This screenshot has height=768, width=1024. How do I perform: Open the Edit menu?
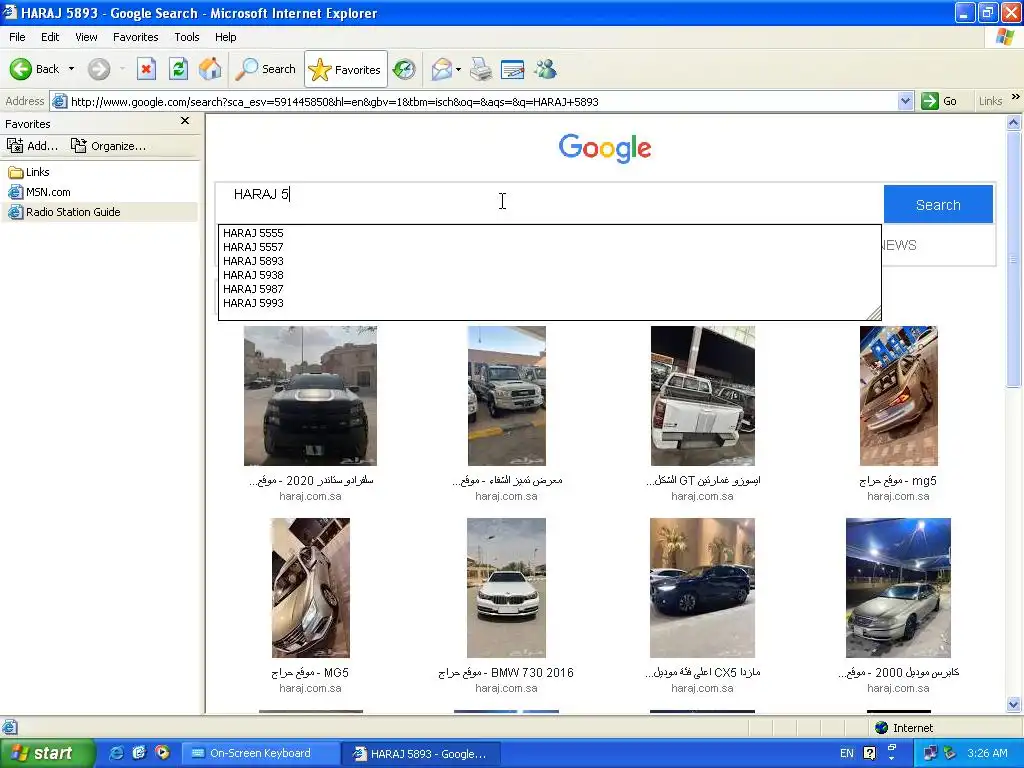pos(50,37)
